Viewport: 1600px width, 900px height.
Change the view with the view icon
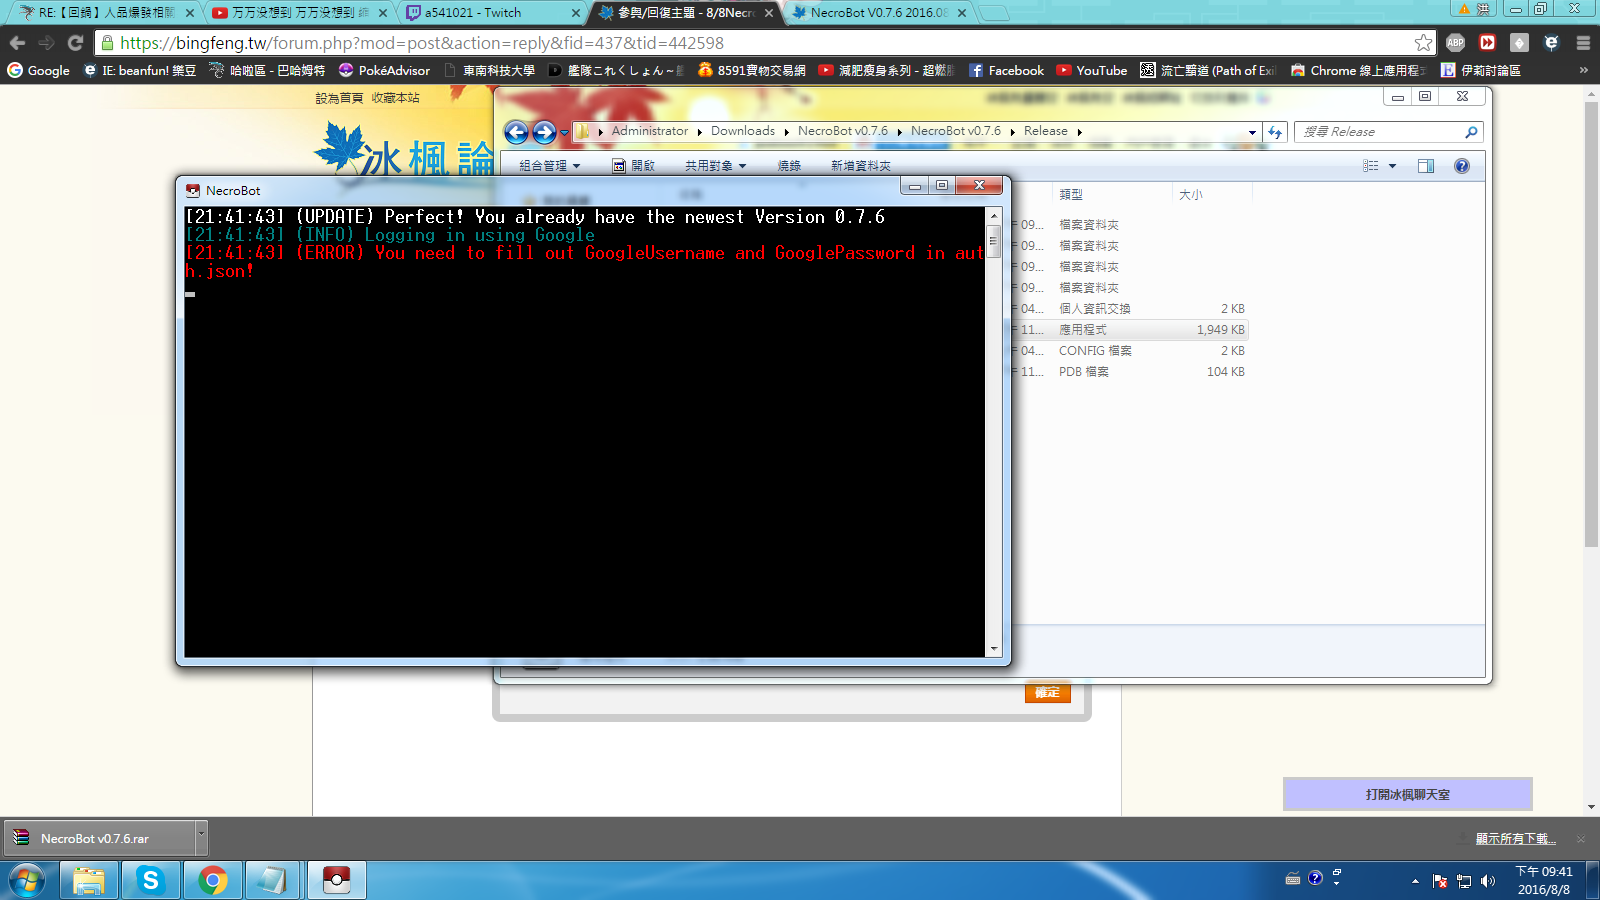coord(1371,166)
